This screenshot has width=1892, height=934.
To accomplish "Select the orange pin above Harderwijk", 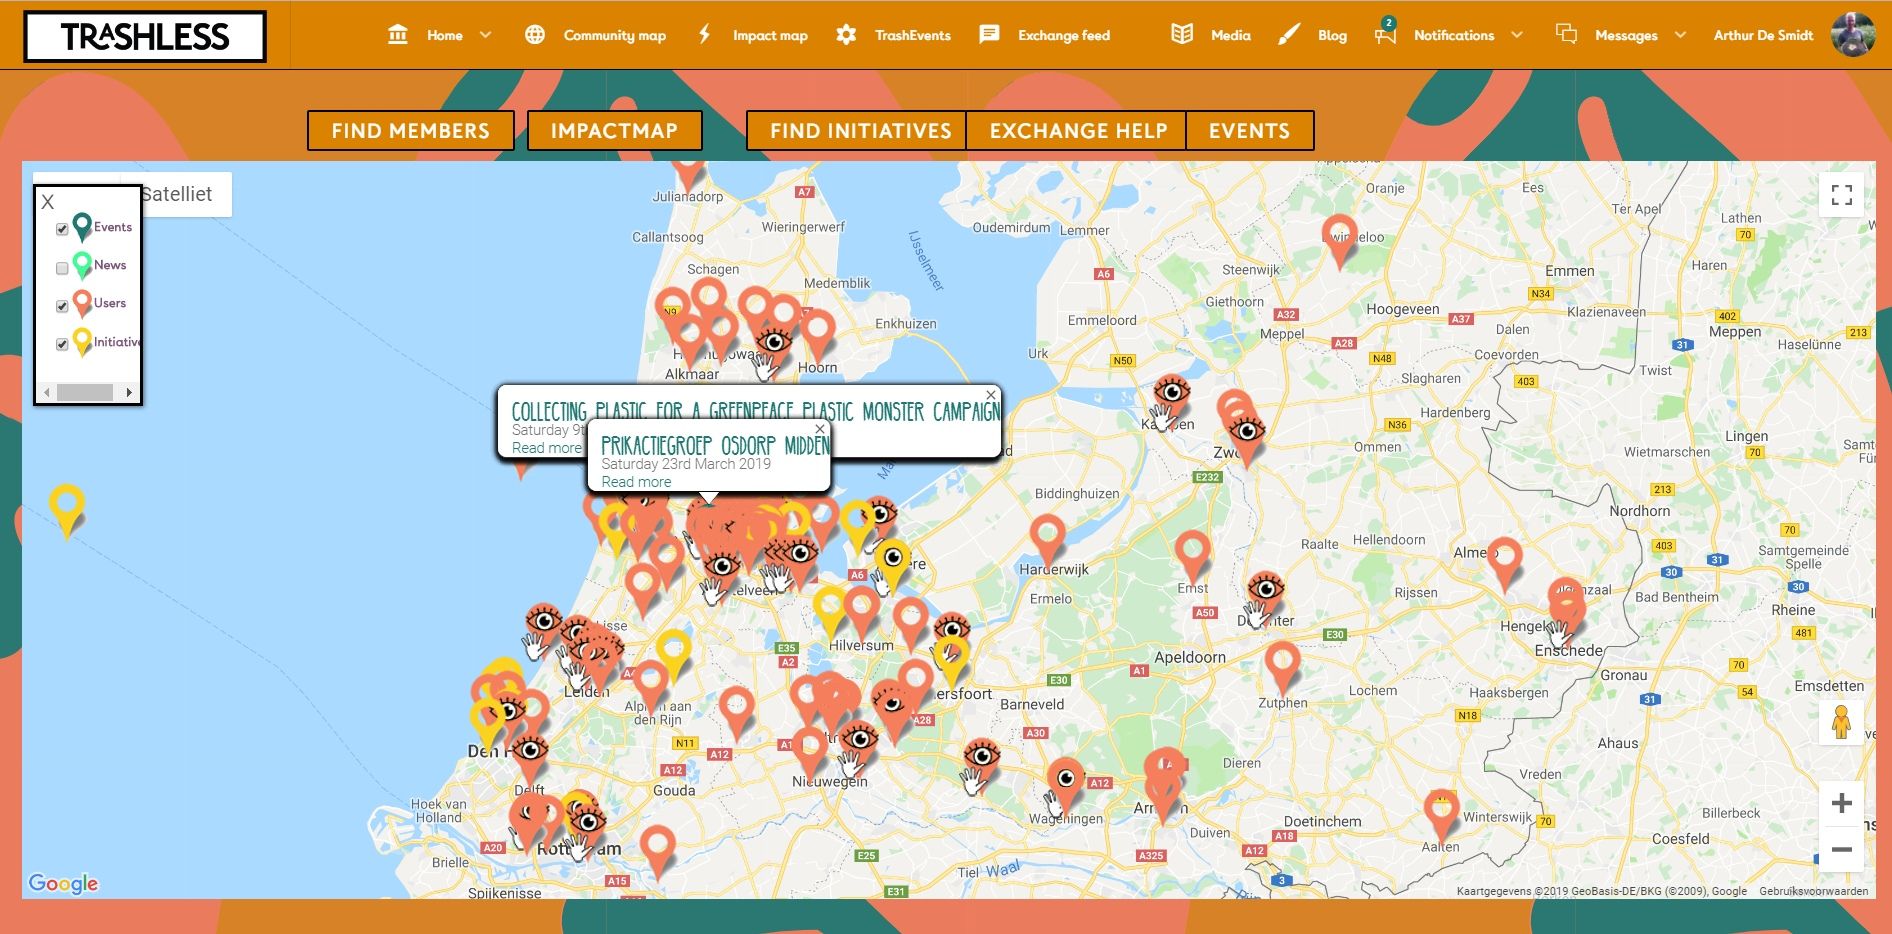I will coord(1047,540).
